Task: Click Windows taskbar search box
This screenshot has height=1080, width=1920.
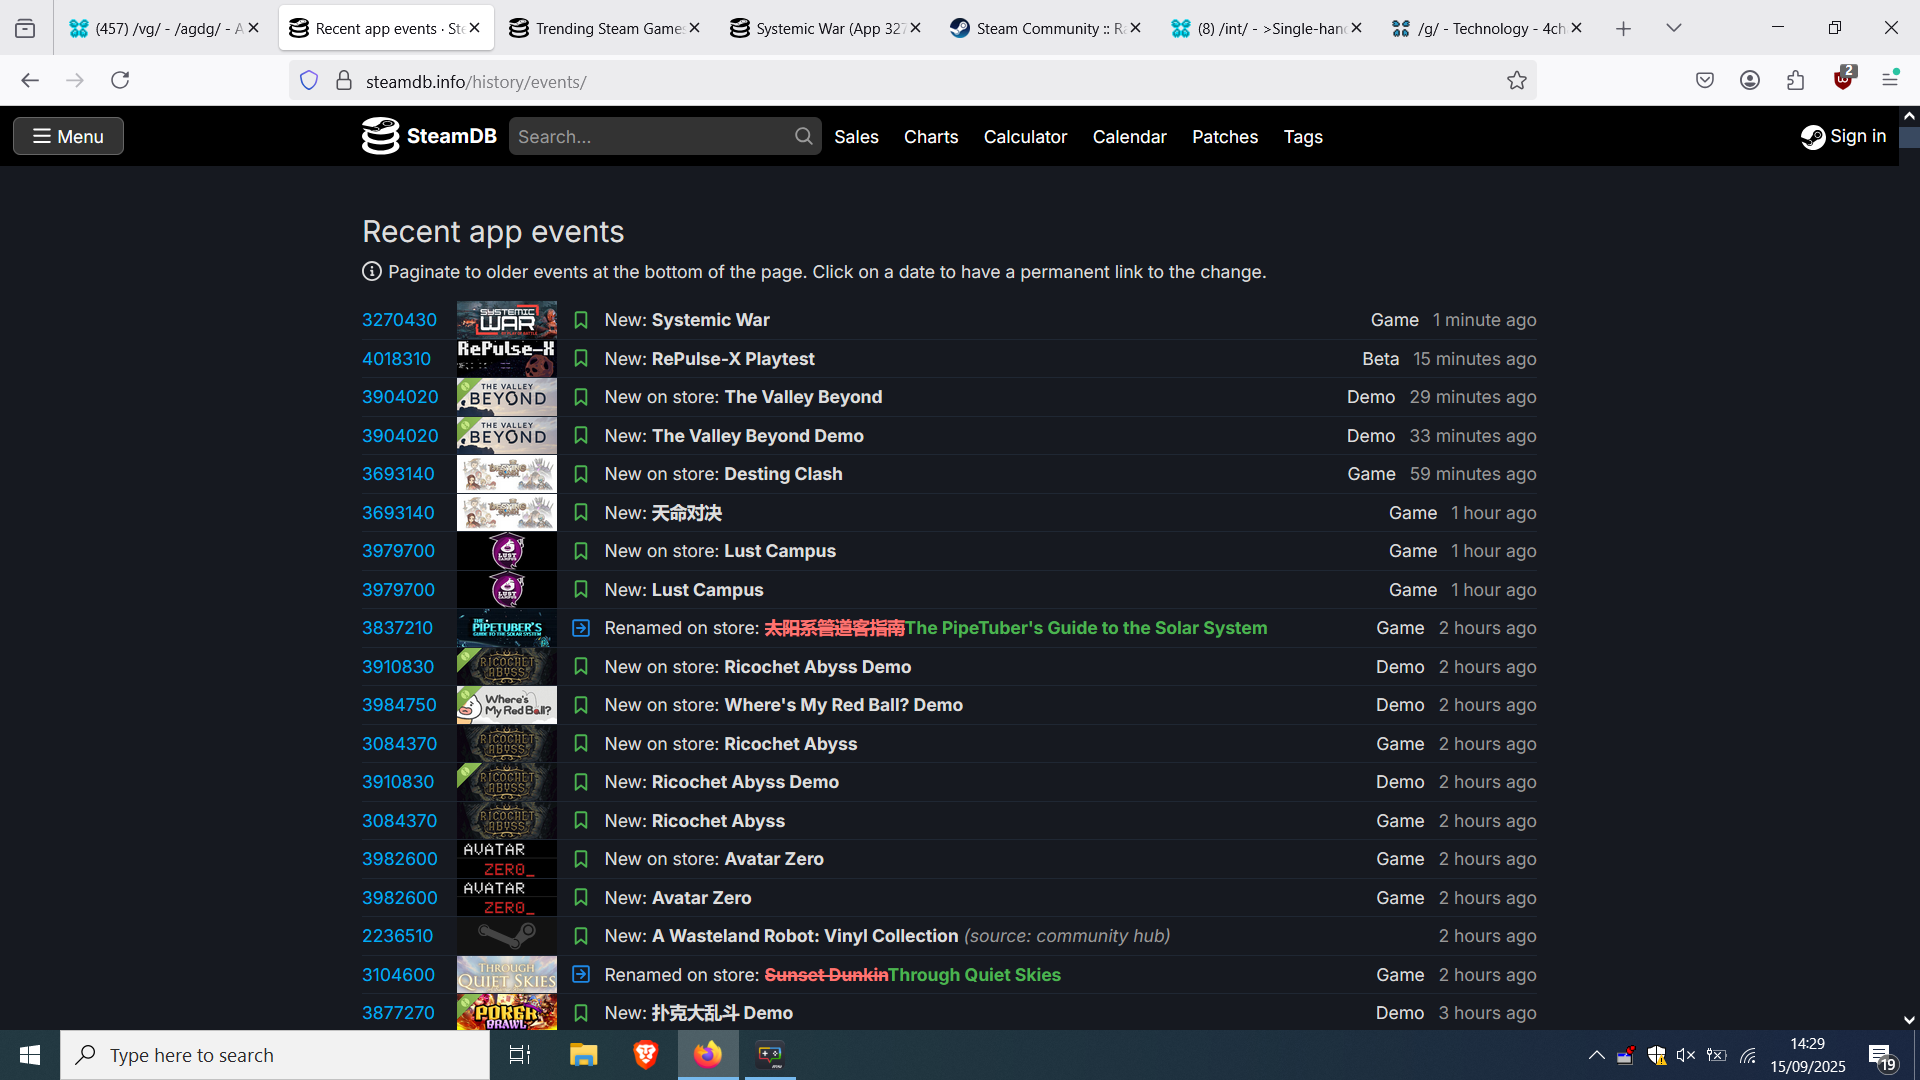Action: 275,1055
